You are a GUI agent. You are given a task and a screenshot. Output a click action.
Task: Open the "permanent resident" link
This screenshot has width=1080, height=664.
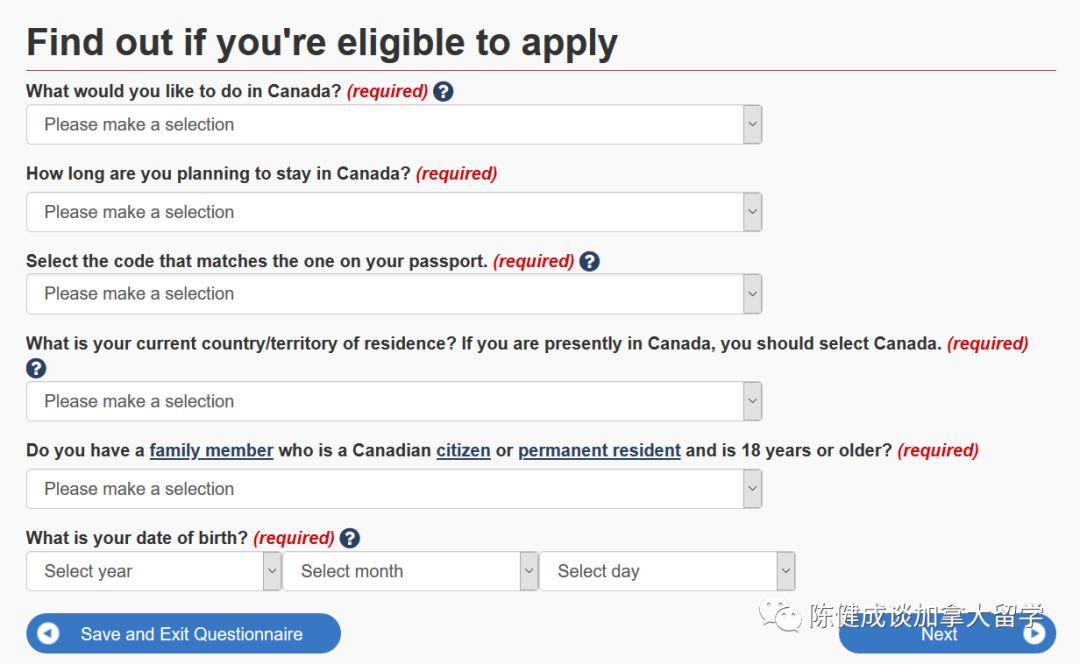(x=599, y=451)
